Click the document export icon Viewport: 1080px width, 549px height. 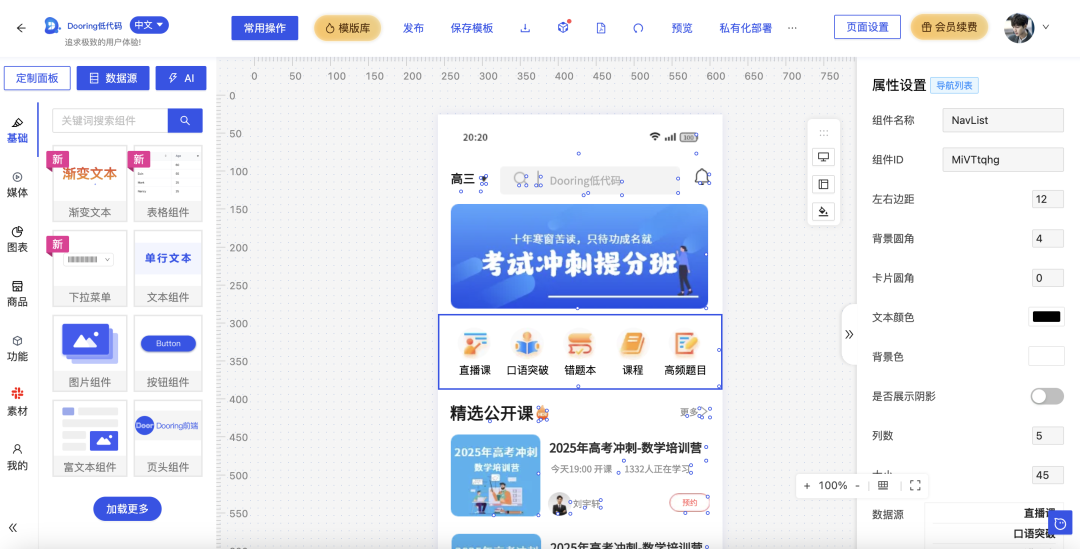[601, 28]
